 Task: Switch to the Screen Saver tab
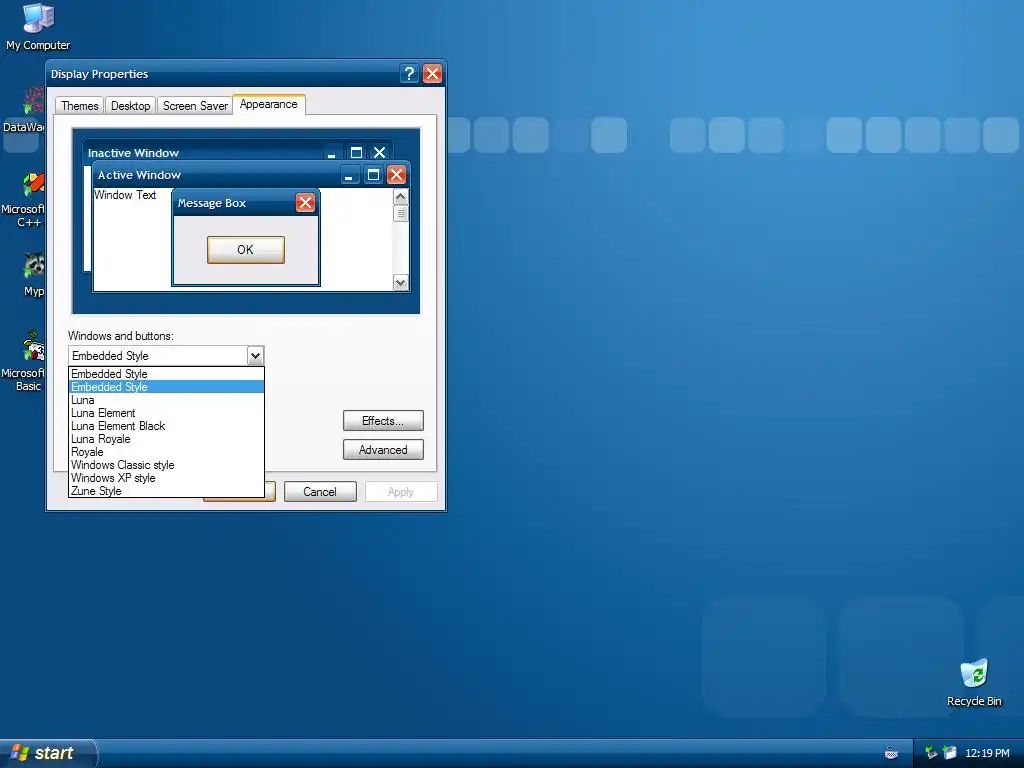195,106
